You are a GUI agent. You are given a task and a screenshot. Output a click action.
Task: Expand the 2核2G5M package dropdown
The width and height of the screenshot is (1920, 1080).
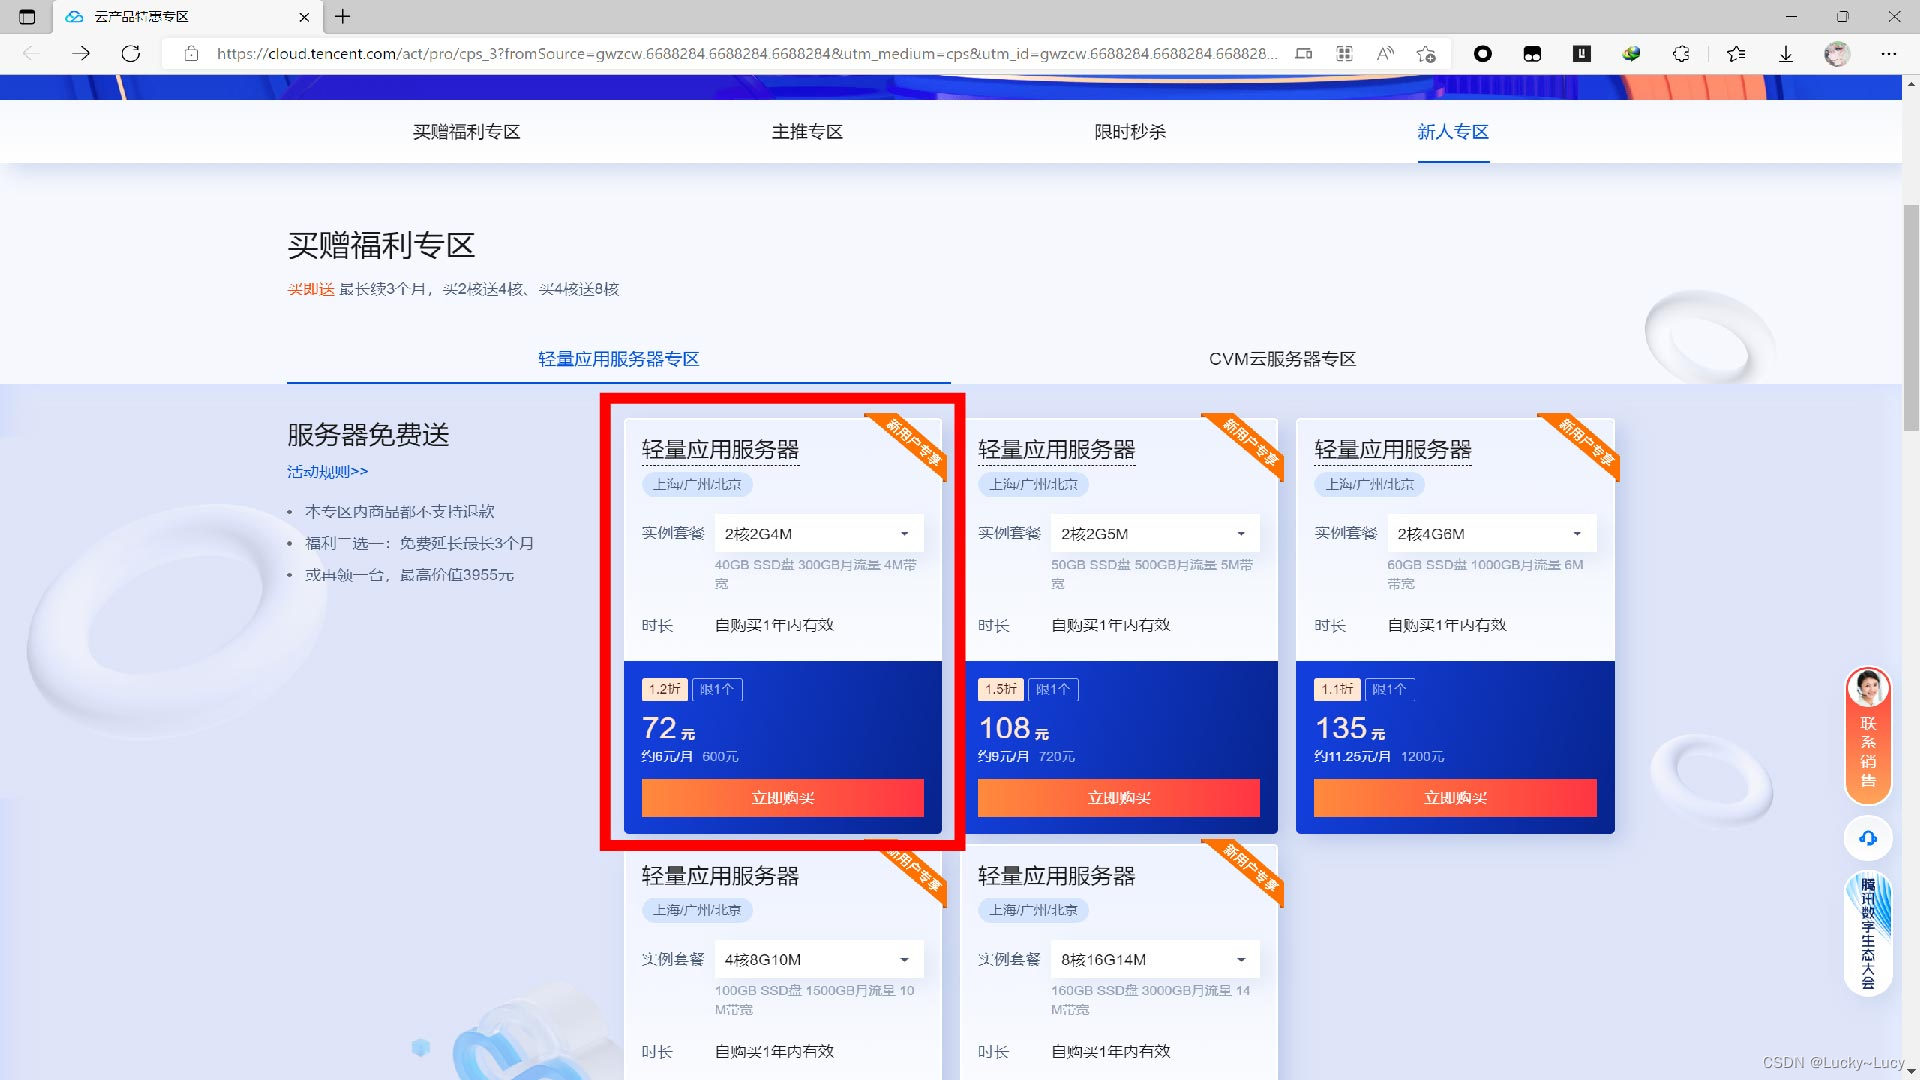[x=1155, y=534]
